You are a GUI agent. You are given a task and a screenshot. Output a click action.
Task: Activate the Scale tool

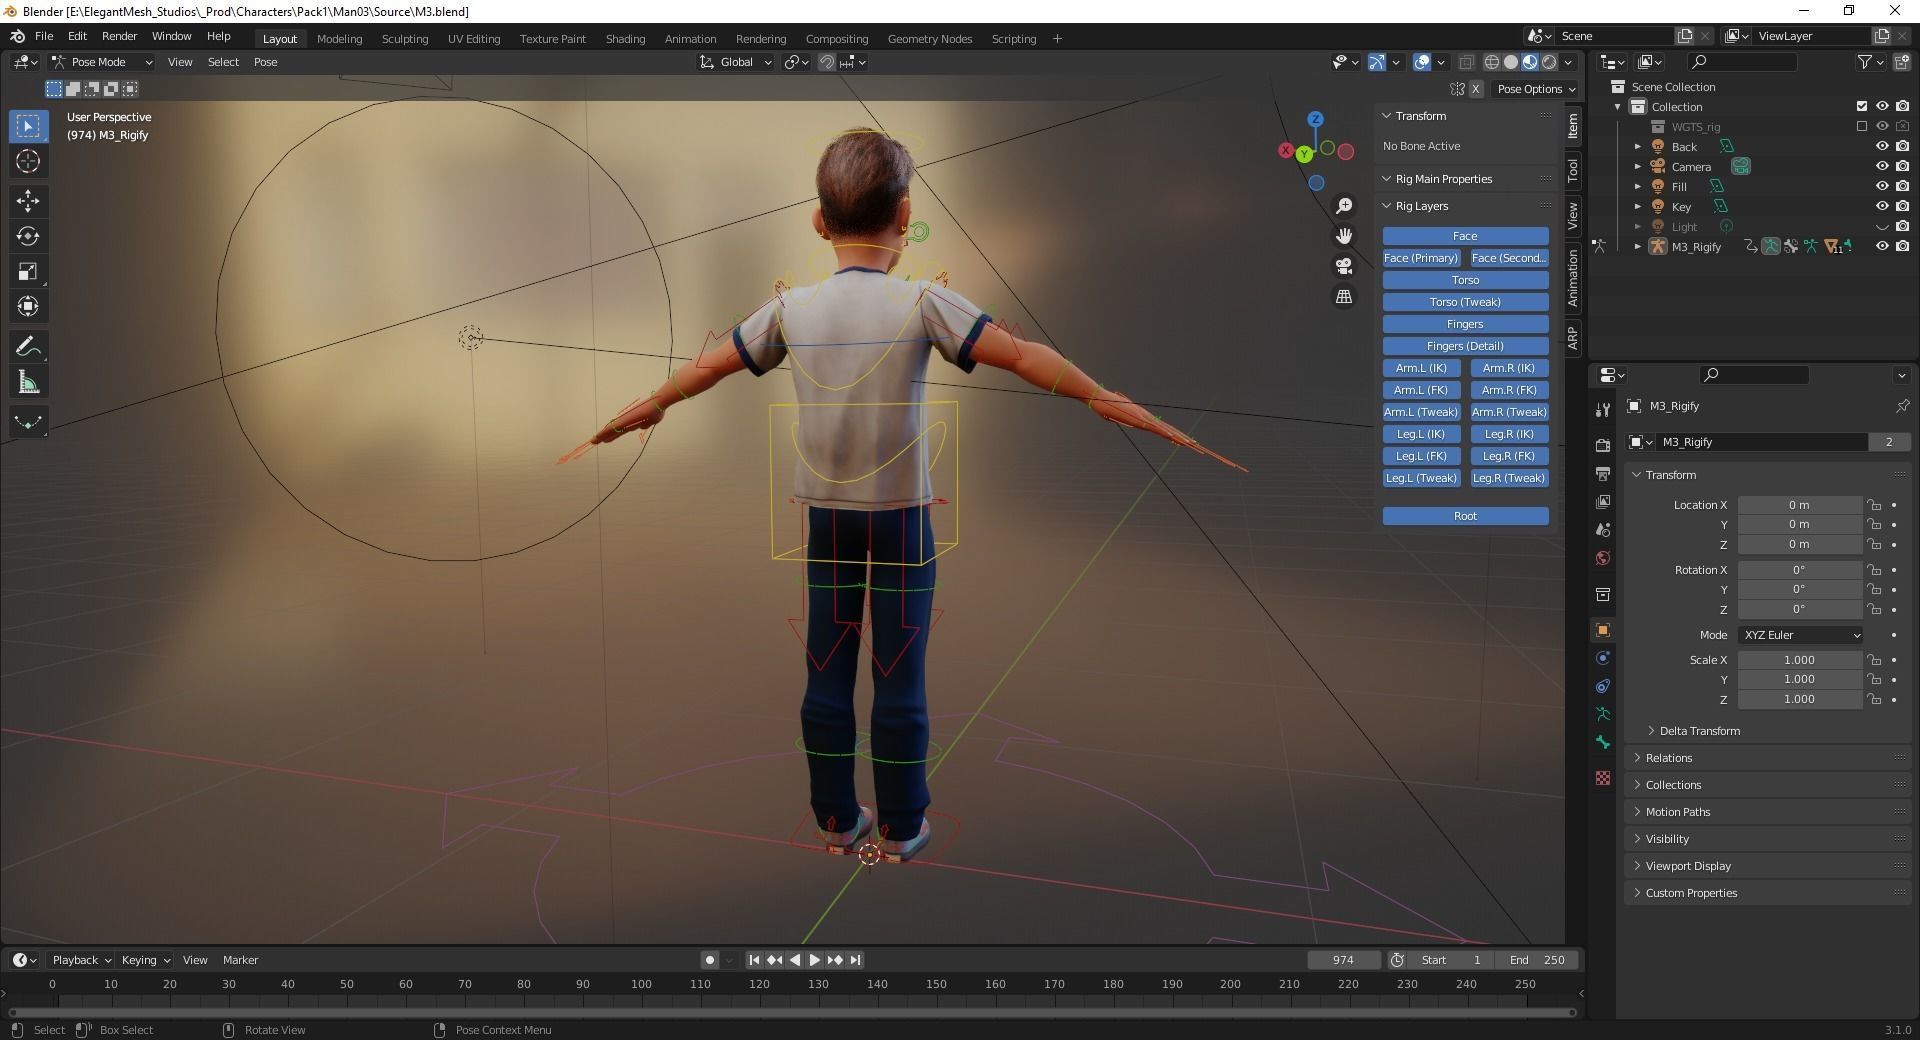(x=28, y=271)
